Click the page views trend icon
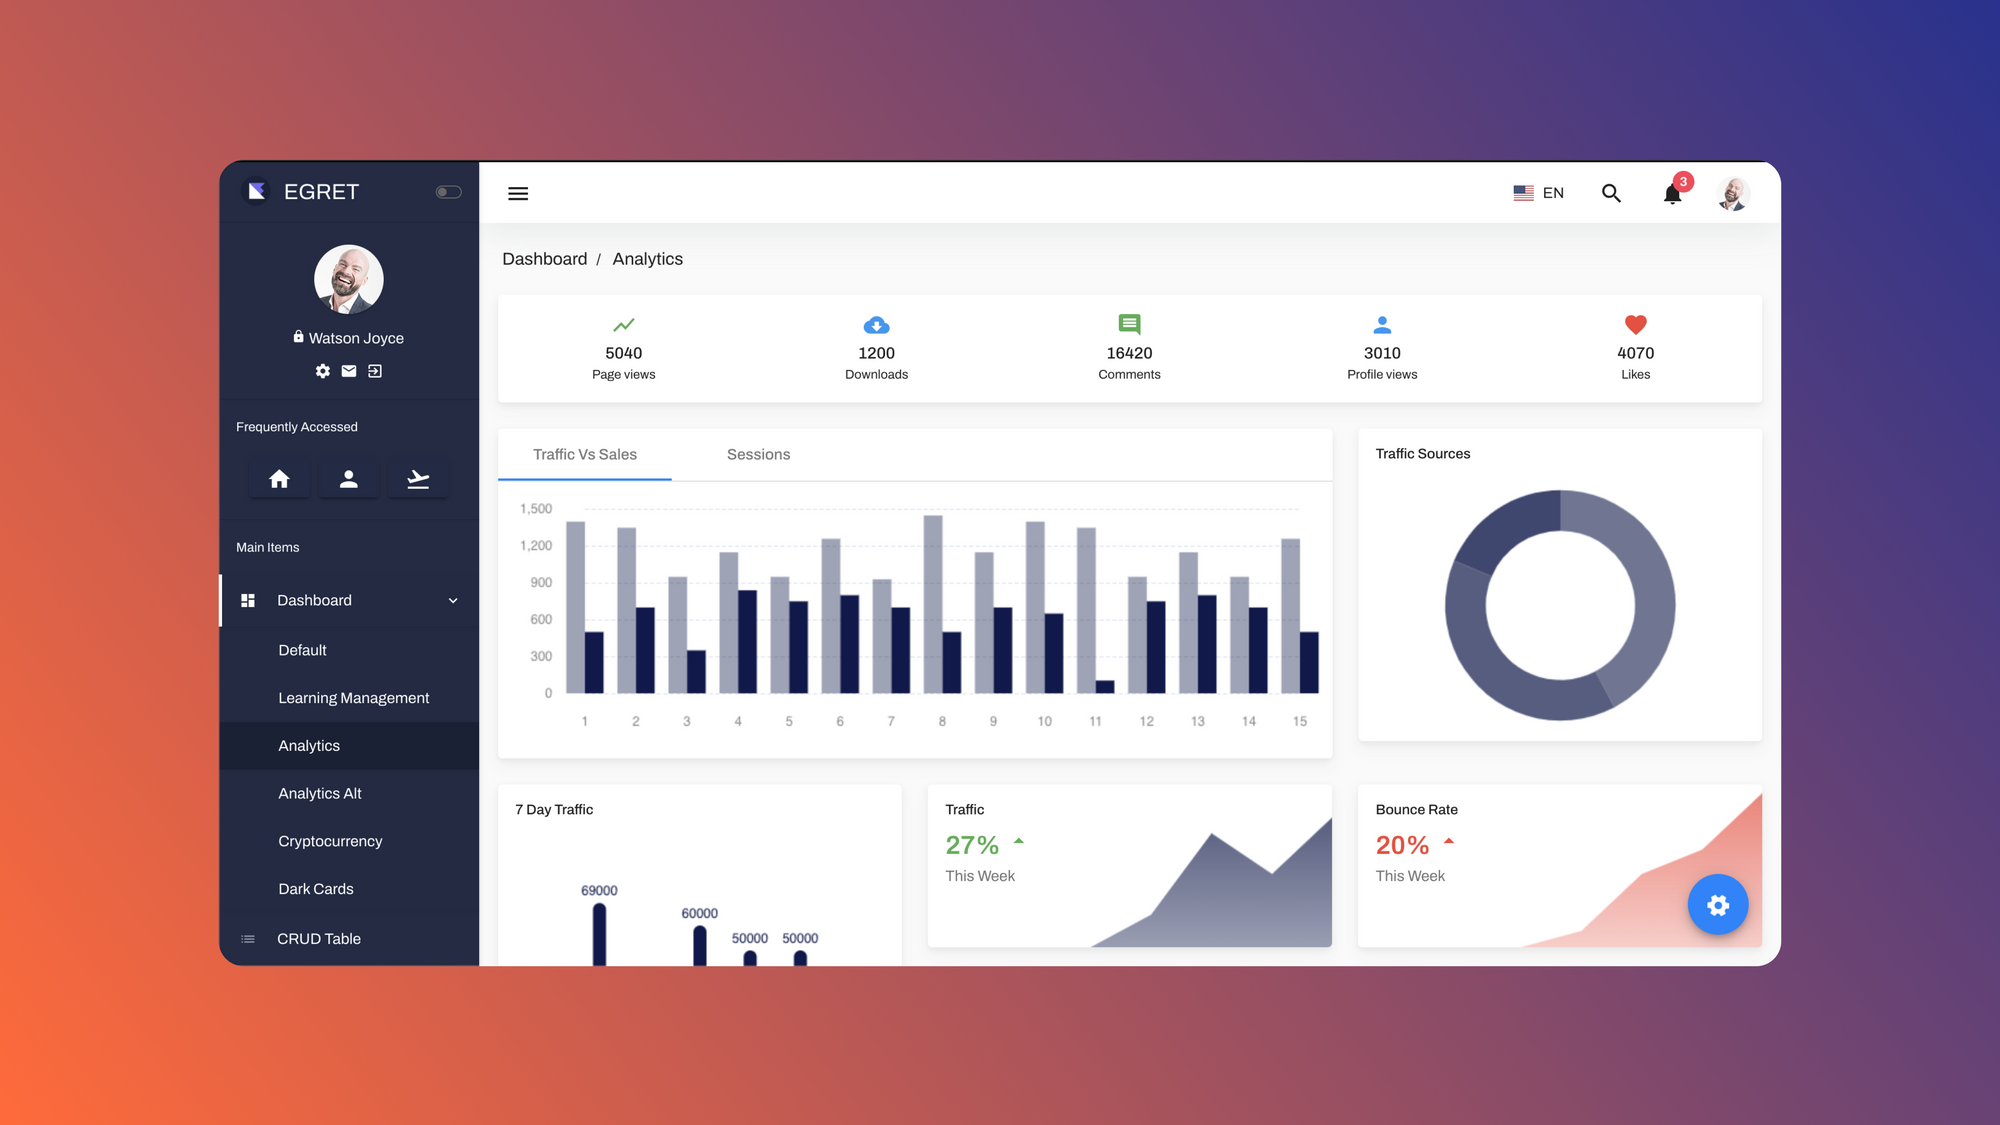This screenshot has height=1125, width=2000. 622,324
